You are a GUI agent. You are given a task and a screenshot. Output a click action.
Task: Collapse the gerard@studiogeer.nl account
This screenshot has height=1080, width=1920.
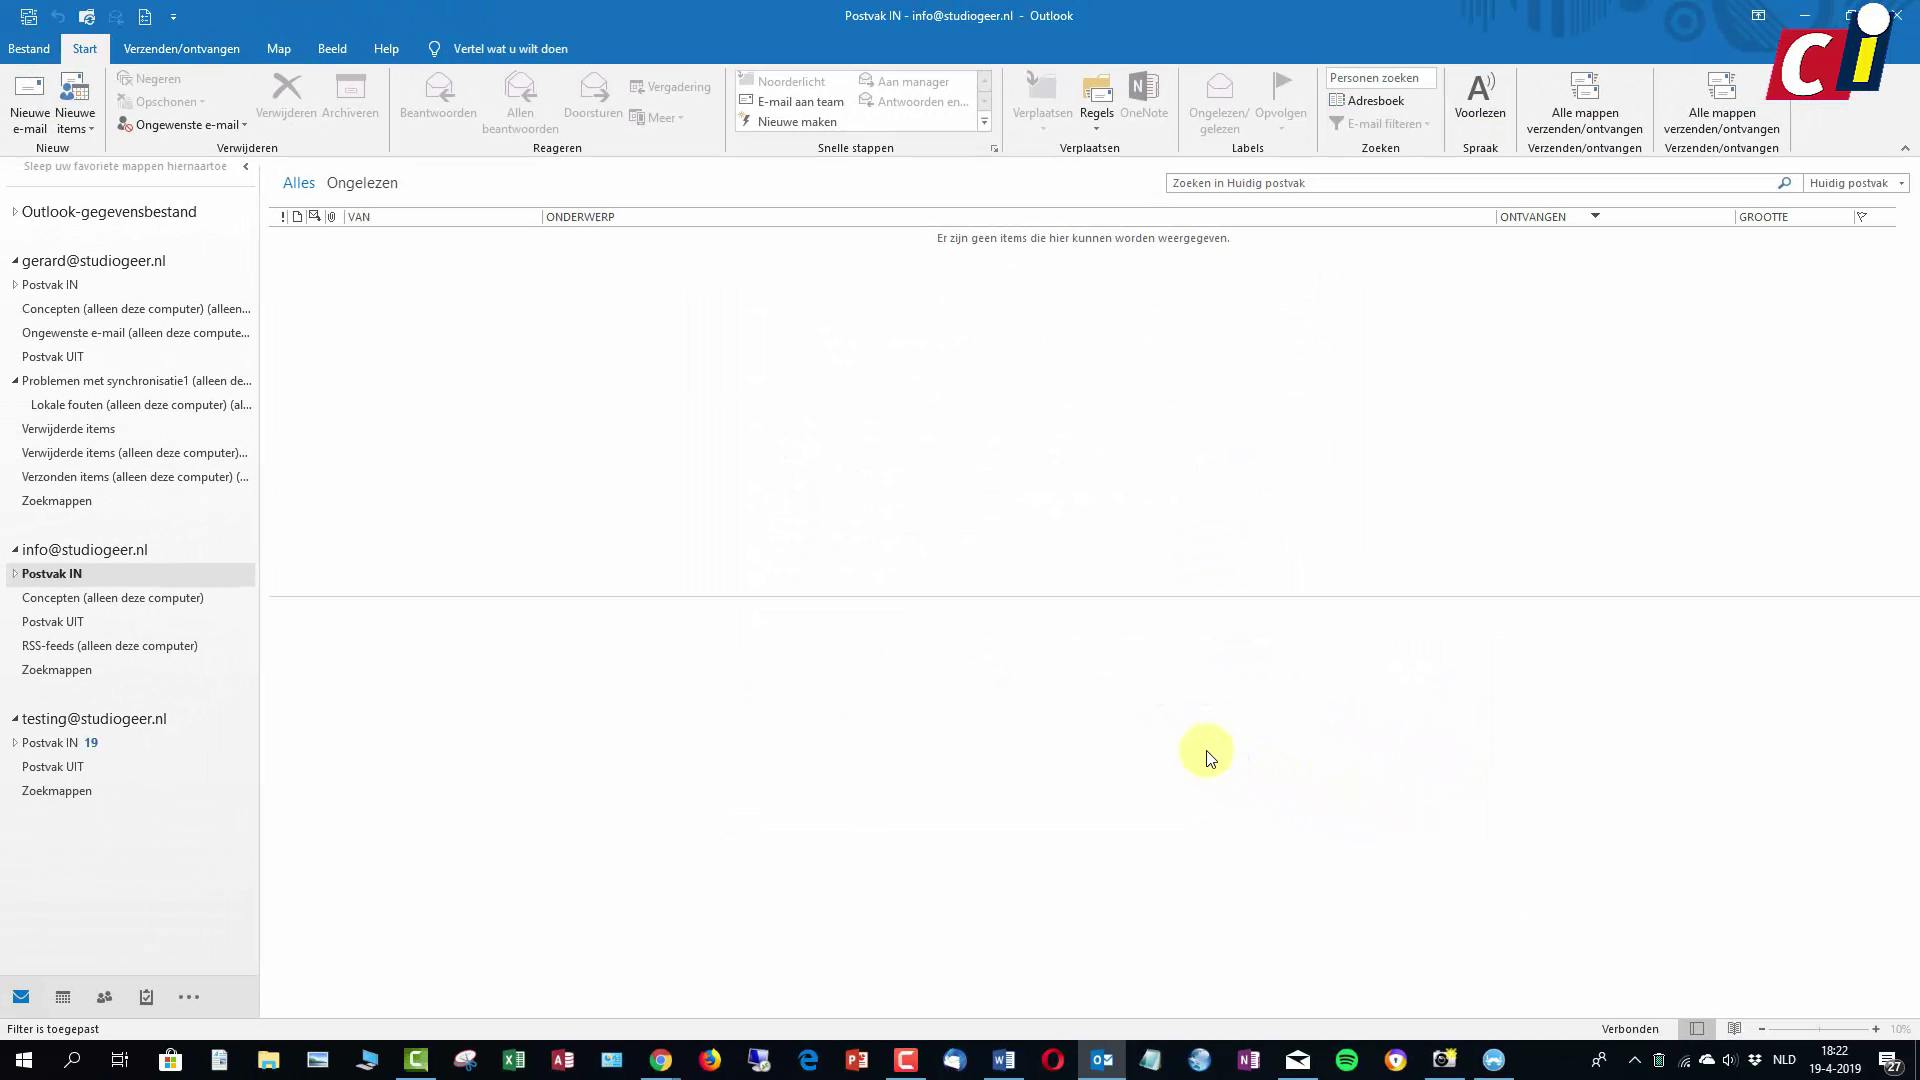point(13,261)
